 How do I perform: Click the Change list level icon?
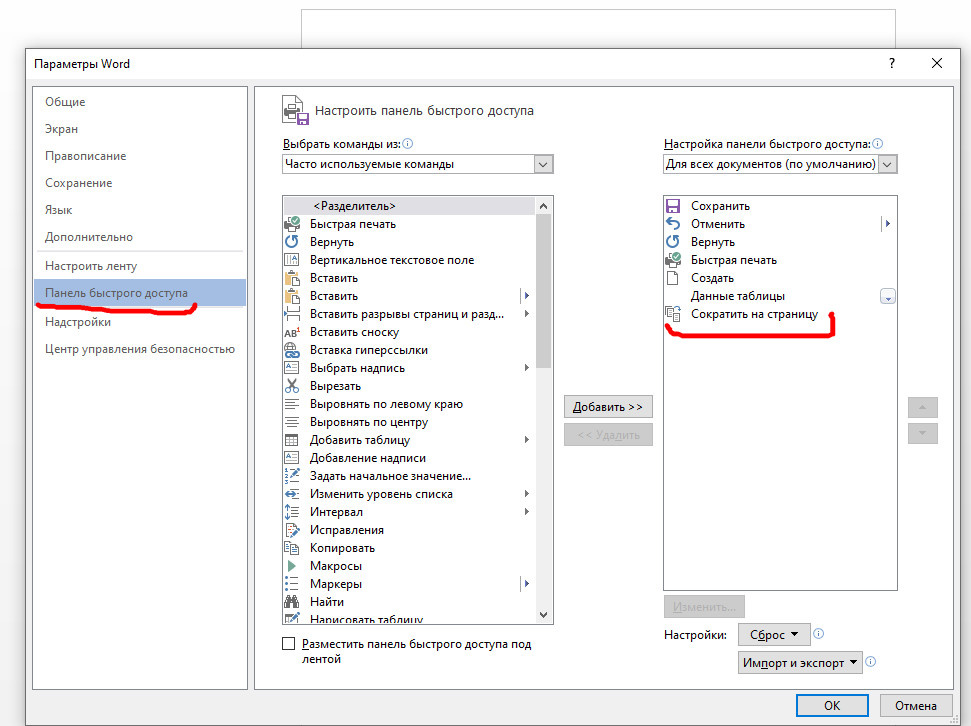292,494
